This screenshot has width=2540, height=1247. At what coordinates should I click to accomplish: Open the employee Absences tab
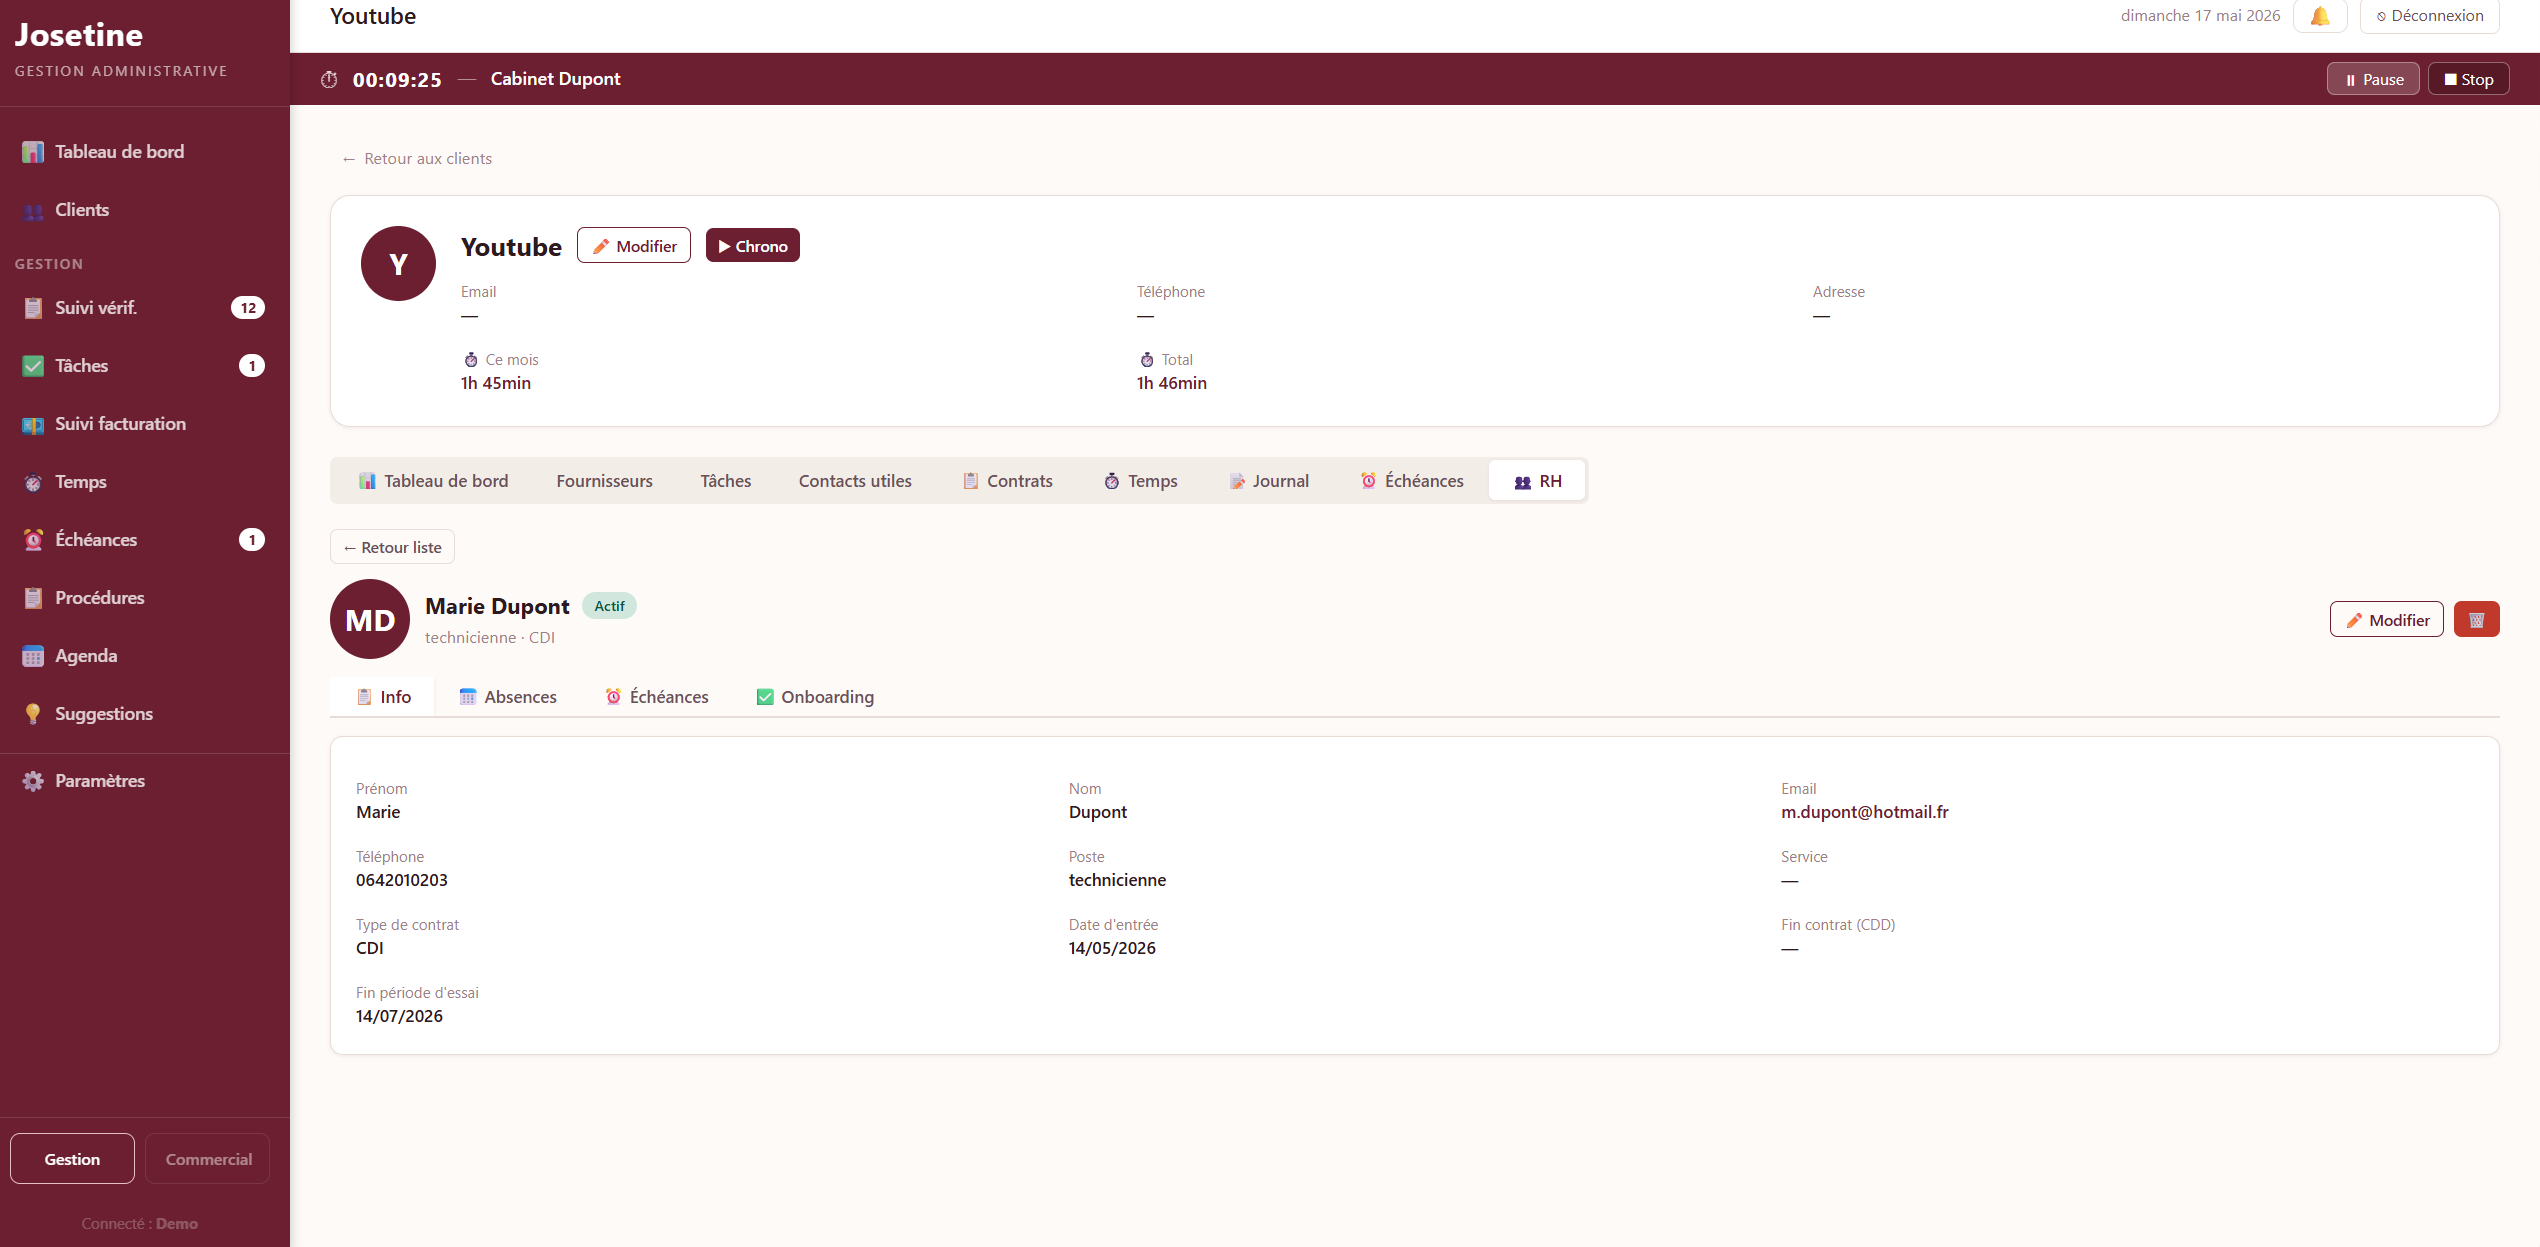(x=507, y=696)
